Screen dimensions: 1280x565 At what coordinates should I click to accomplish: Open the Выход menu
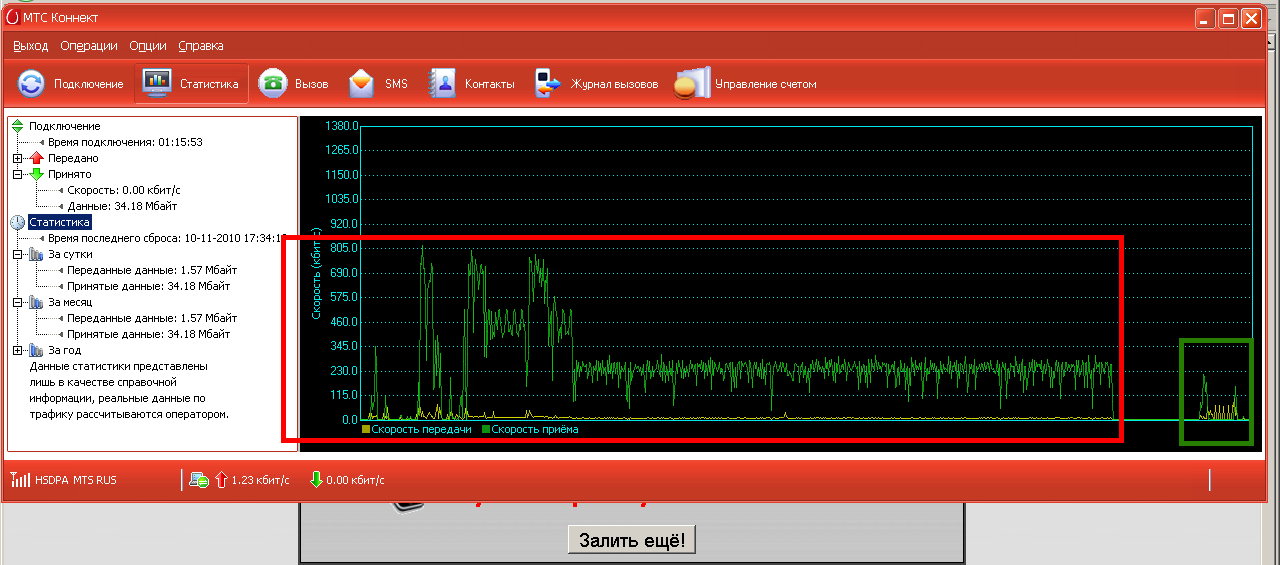point(31,46)
